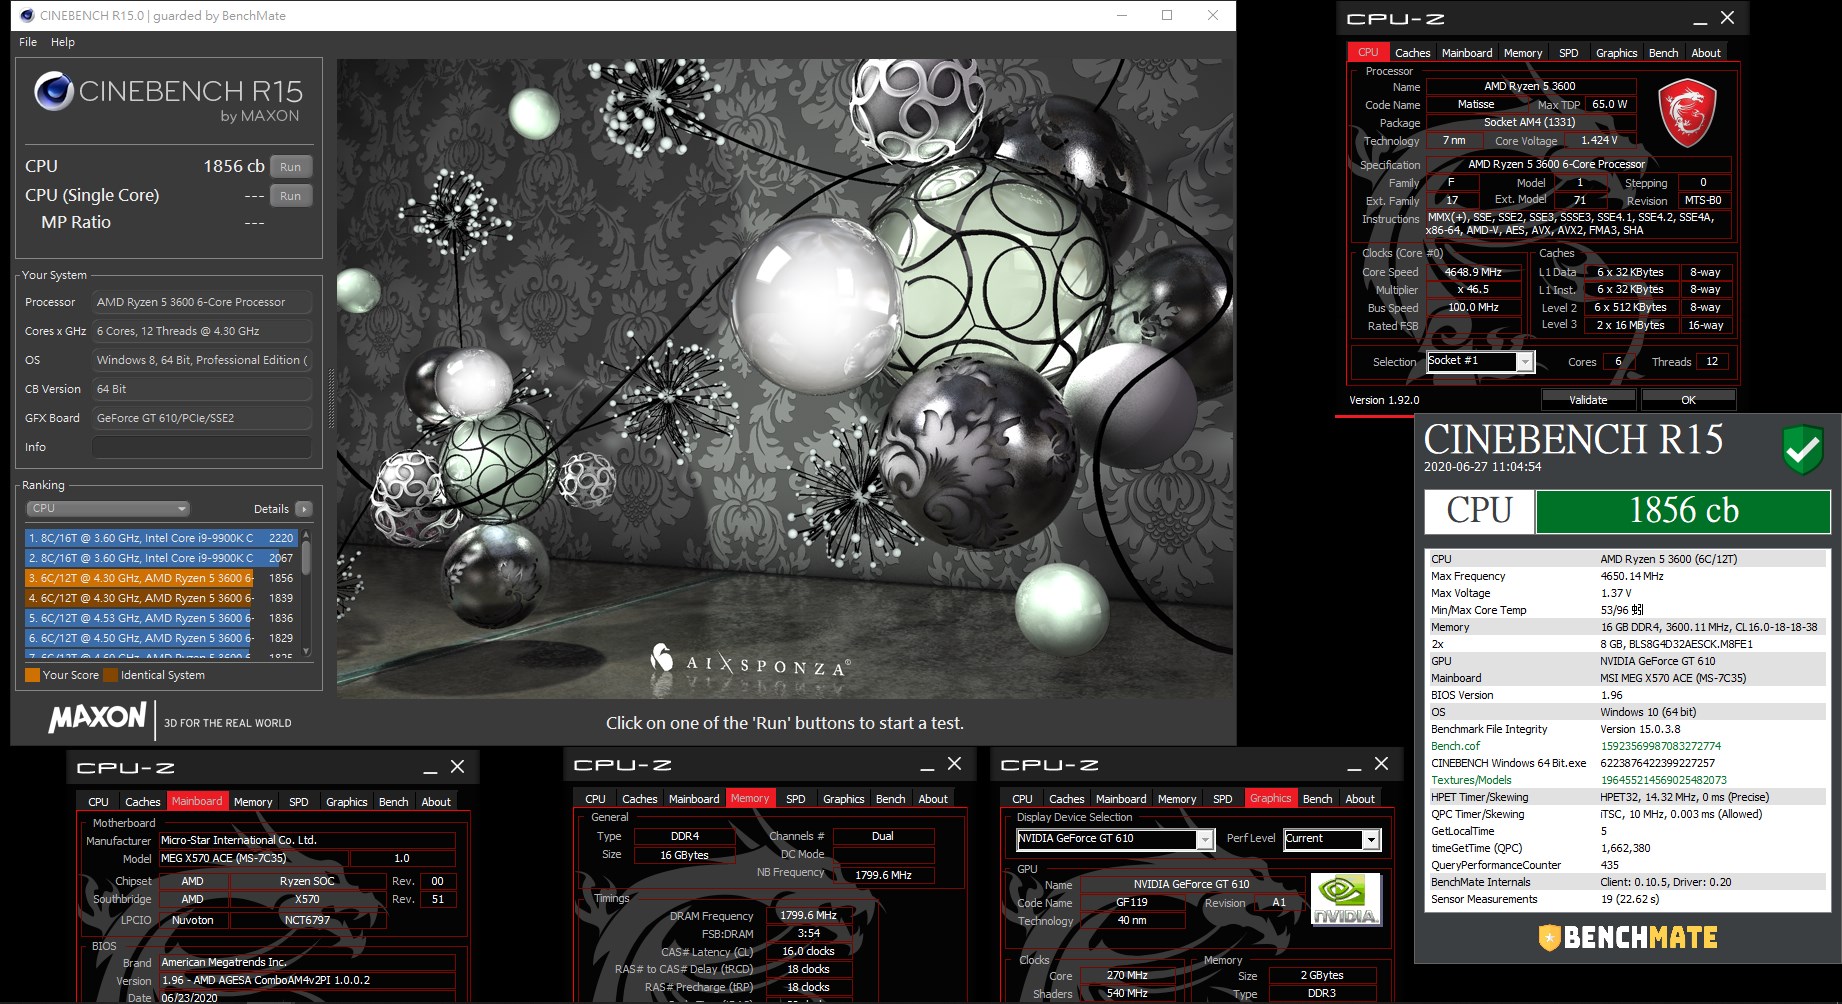Select CPU tab in CPU-Z Mainboard window
1842x1004 pixels.
98,802
